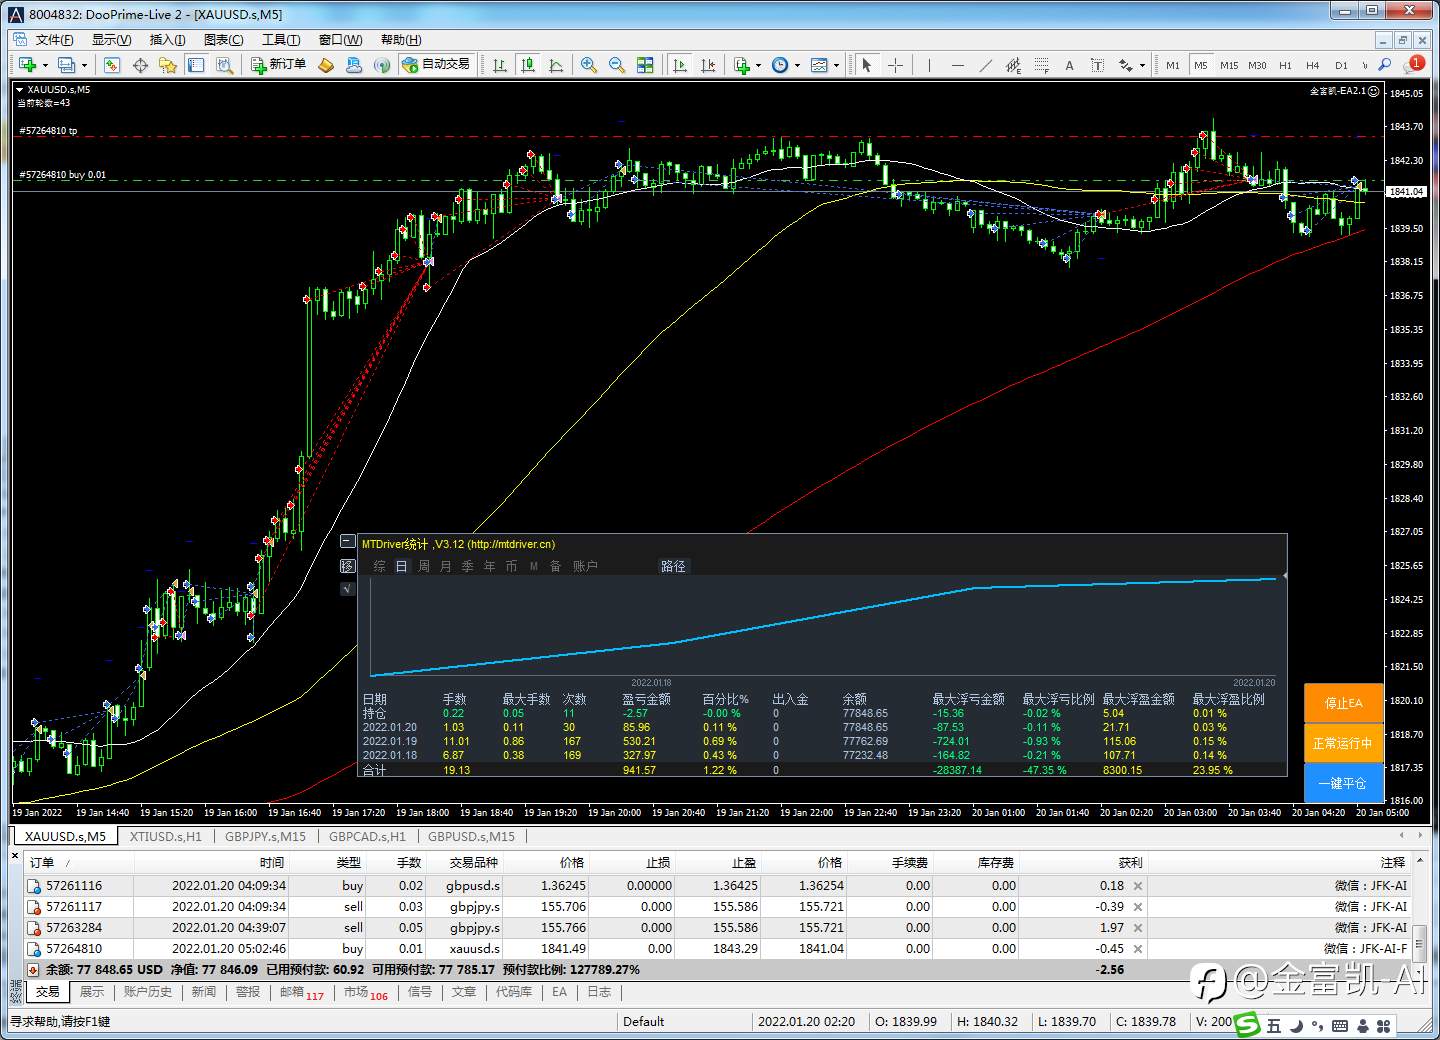This screenshot has width=1440, height=1040.
Task: Click the 正常运行中 status button
Action: point(1343,743)
